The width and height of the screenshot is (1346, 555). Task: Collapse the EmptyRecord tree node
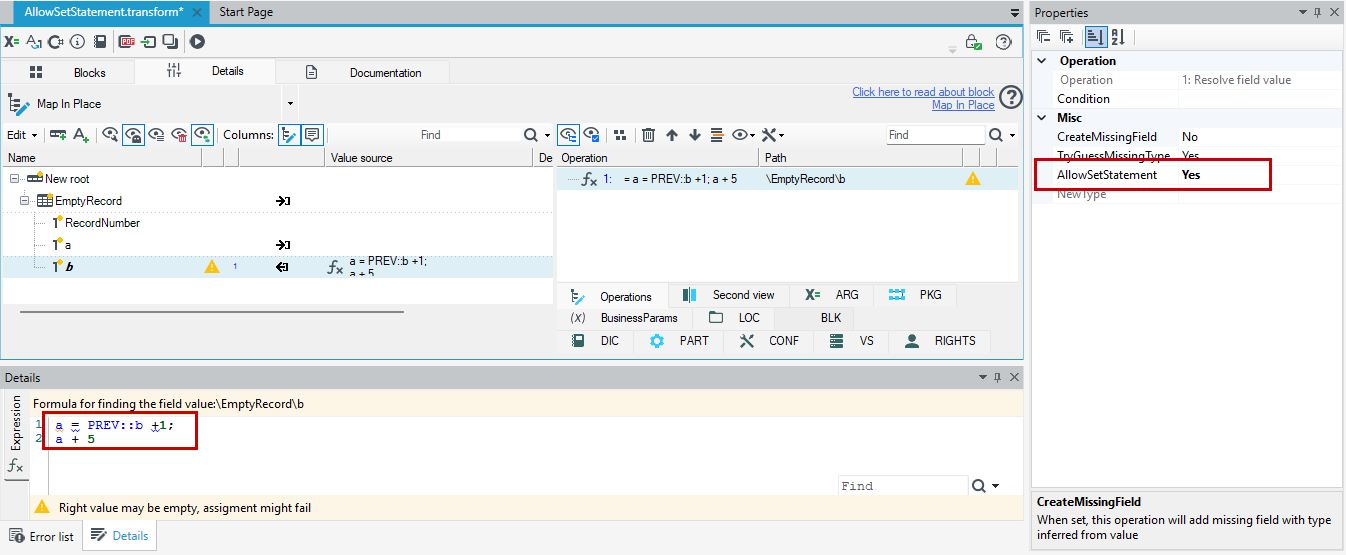[25, 201]
